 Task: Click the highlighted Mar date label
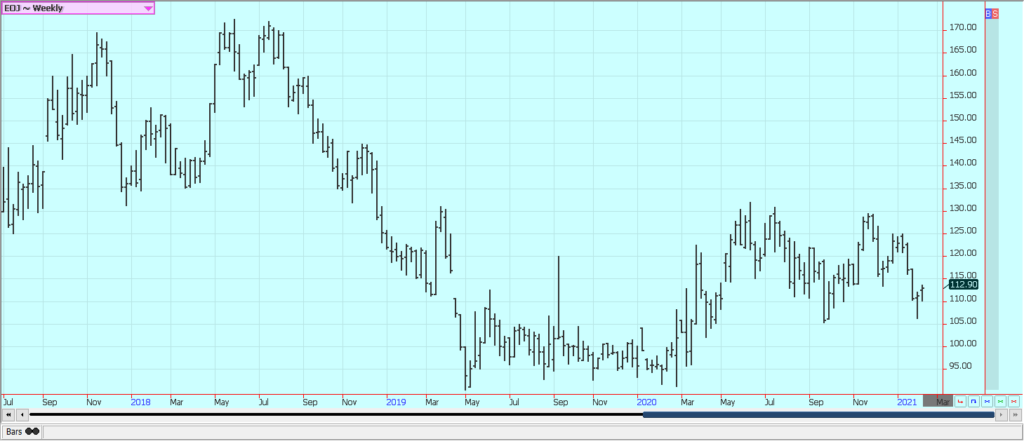937,401
